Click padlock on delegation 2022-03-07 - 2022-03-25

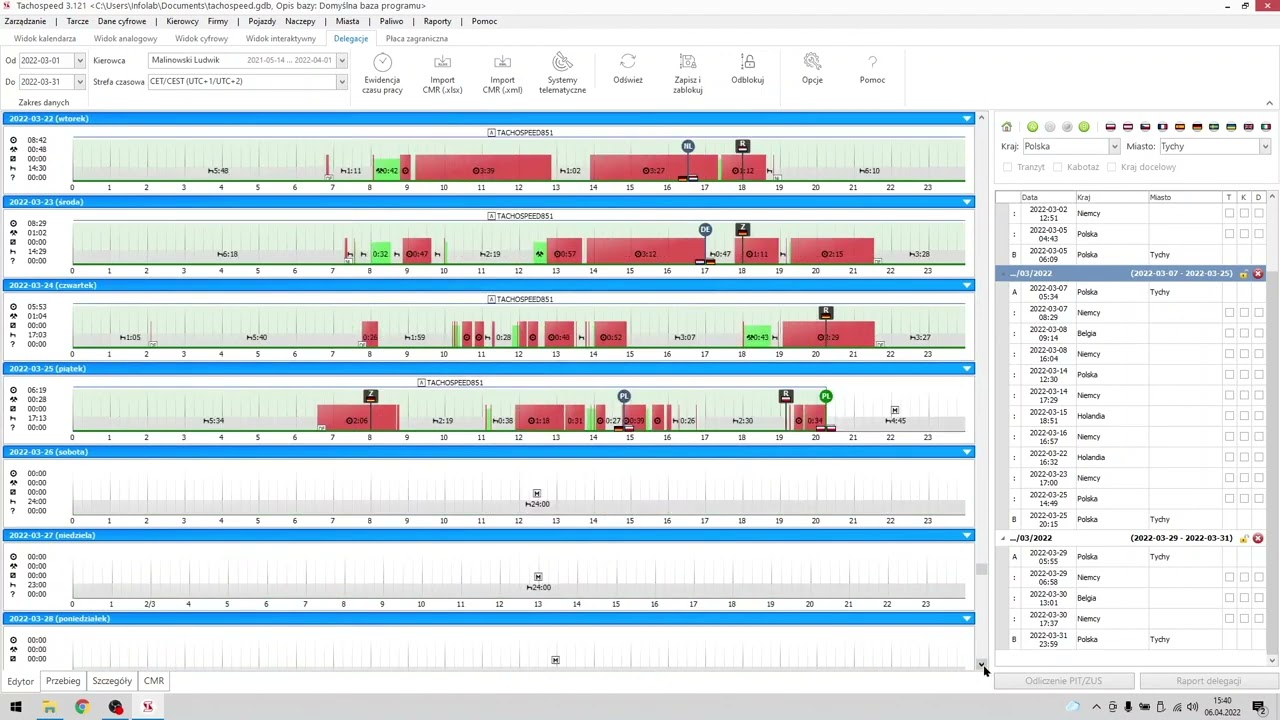1244,273
